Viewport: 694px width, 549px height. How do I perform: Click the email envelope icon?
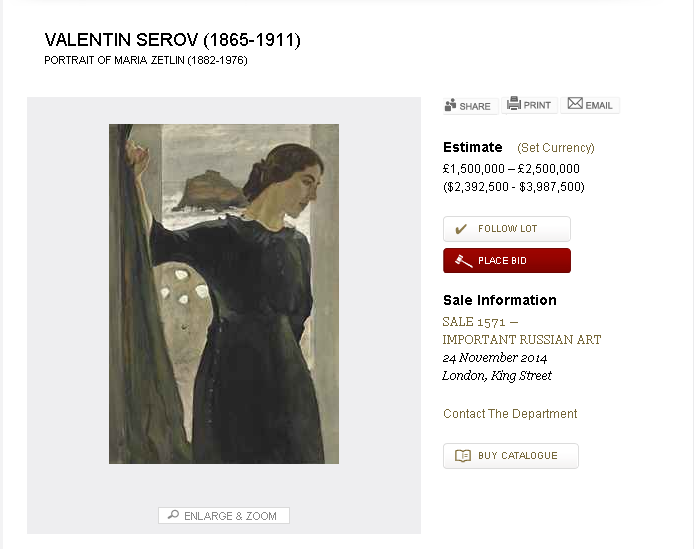[575, 103]
